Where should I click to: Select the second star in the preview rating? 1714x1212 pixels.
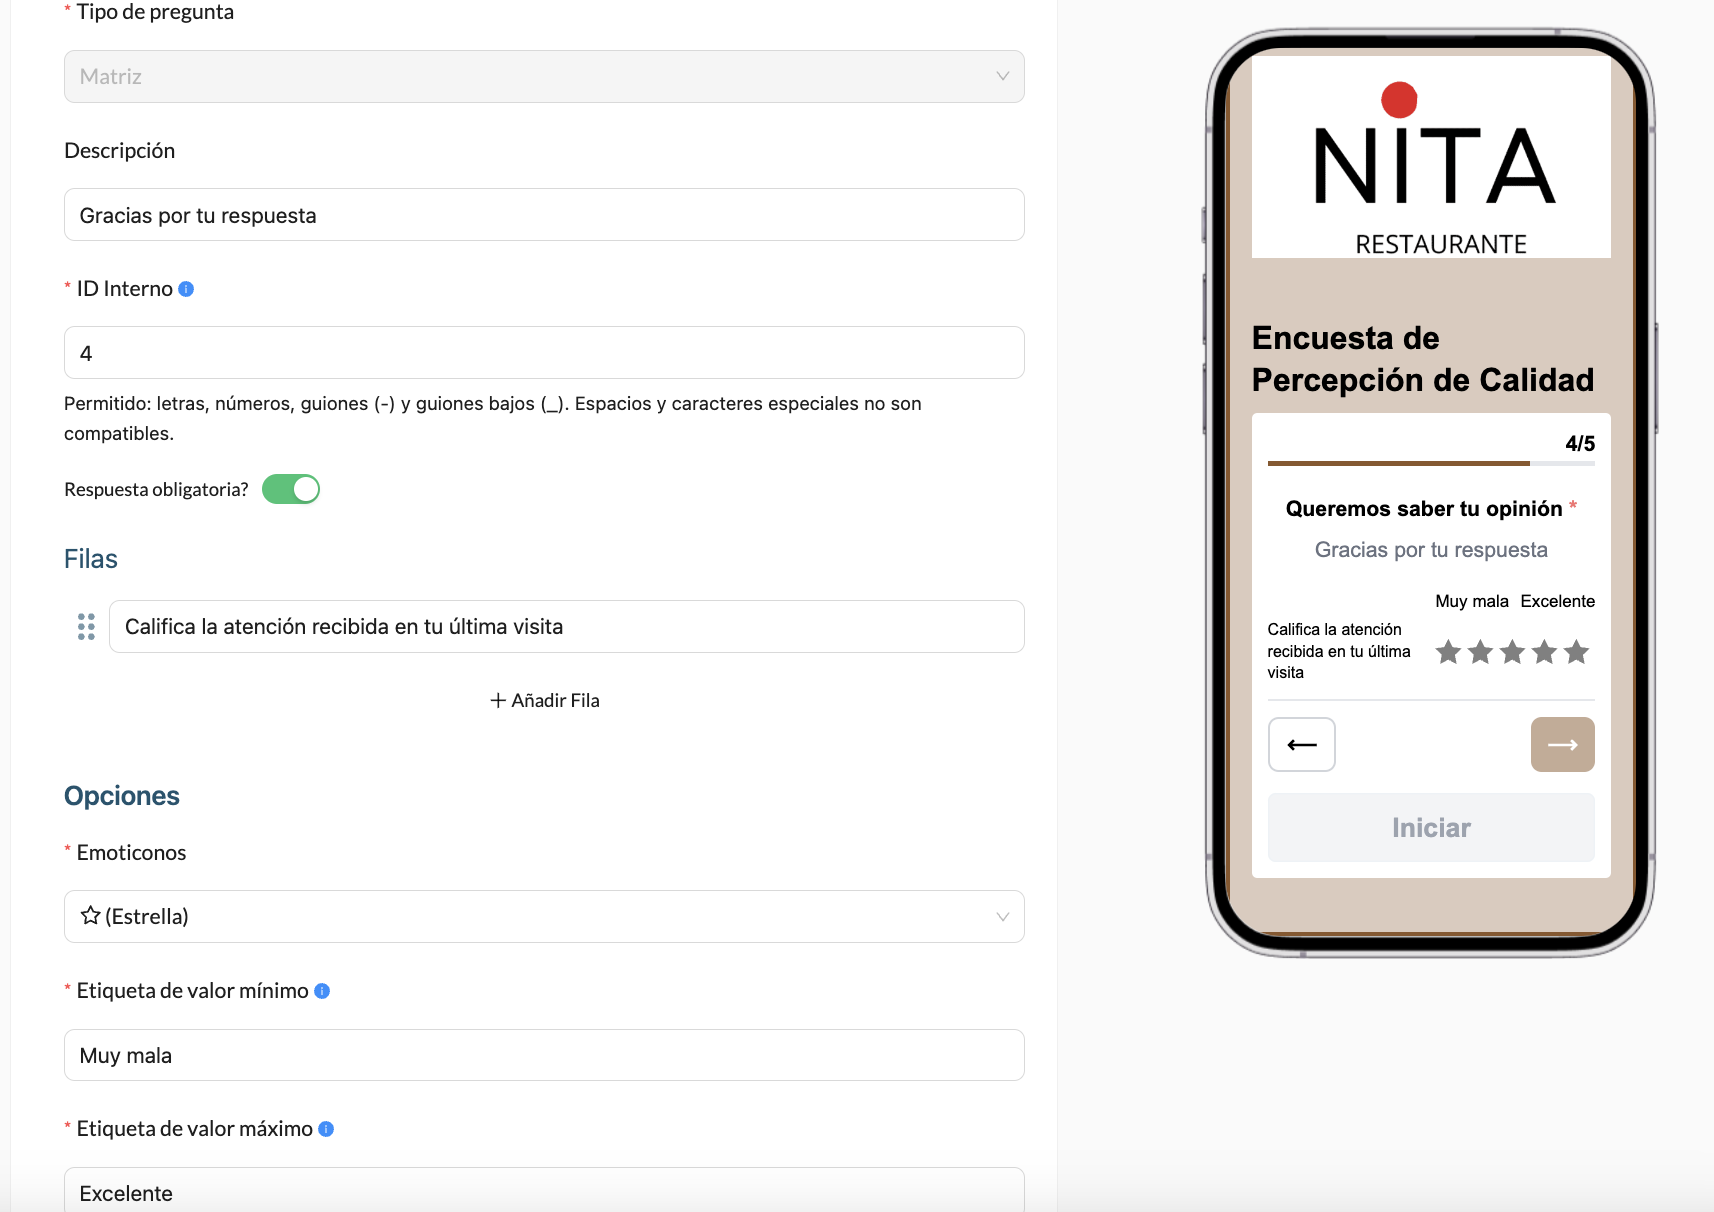point(1480,652)
